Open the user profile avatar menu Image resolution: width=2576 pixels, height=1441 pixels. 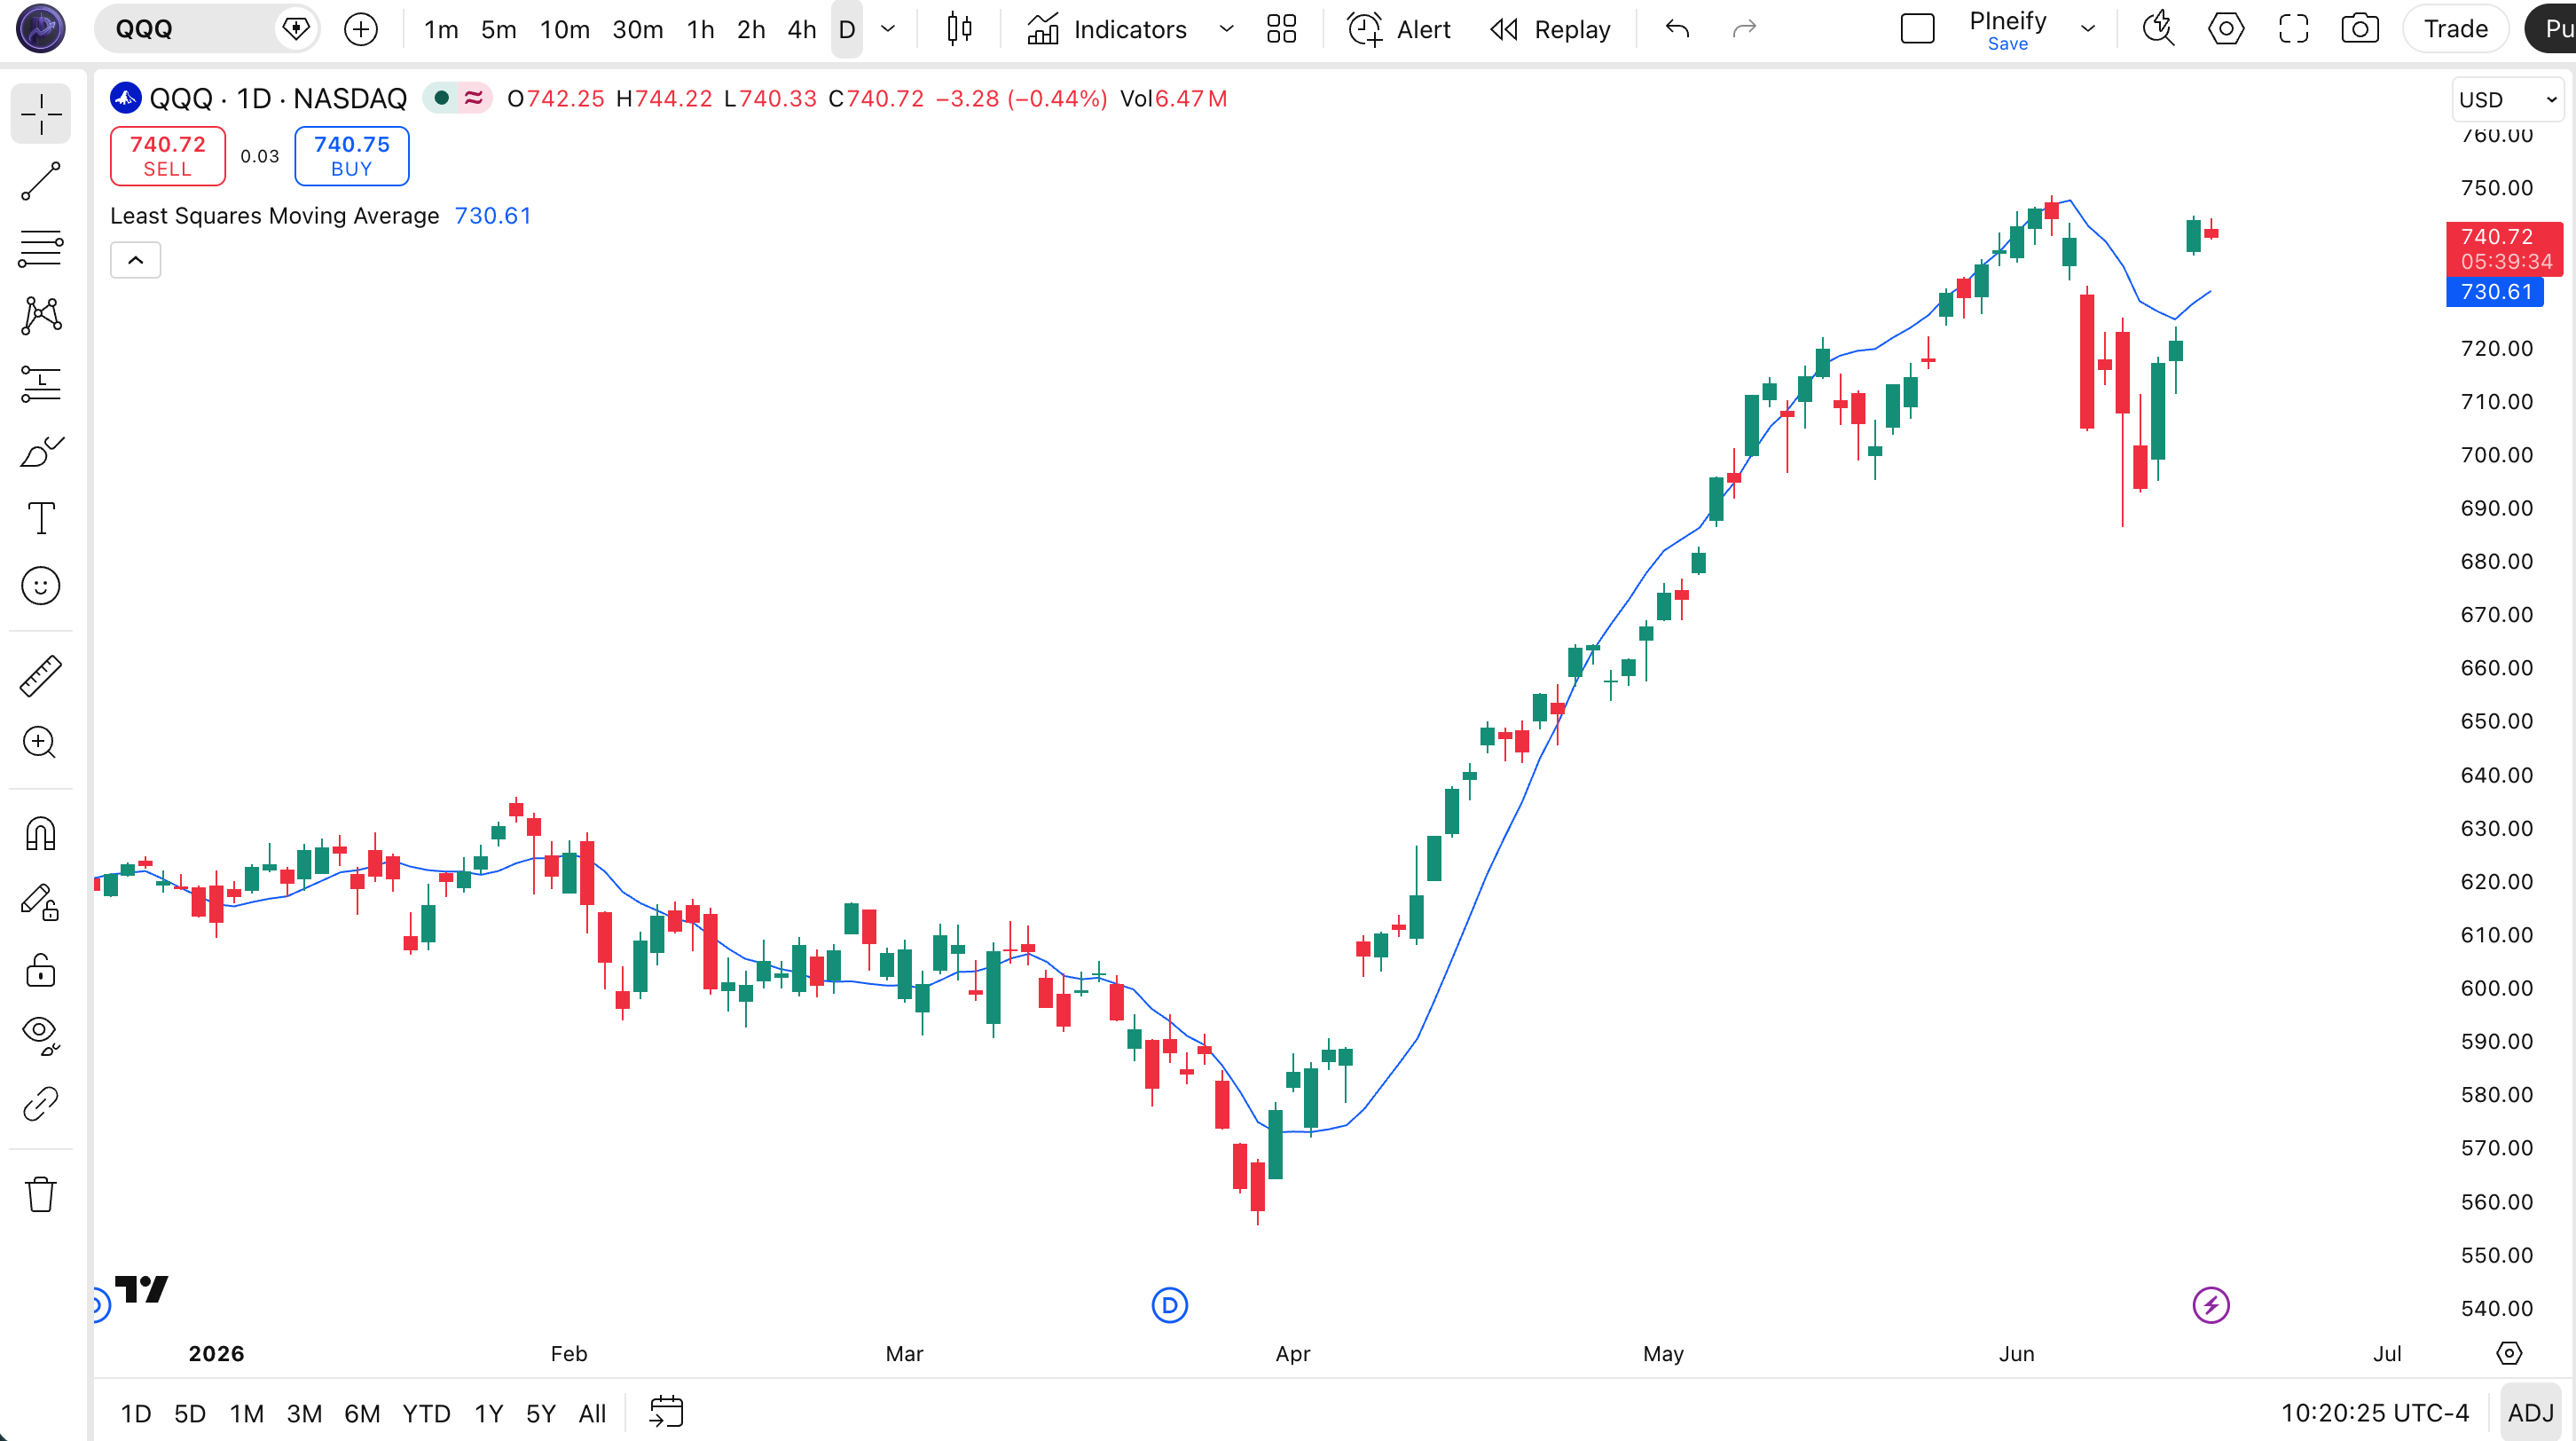pyautogui.click(x=41, y=28)
